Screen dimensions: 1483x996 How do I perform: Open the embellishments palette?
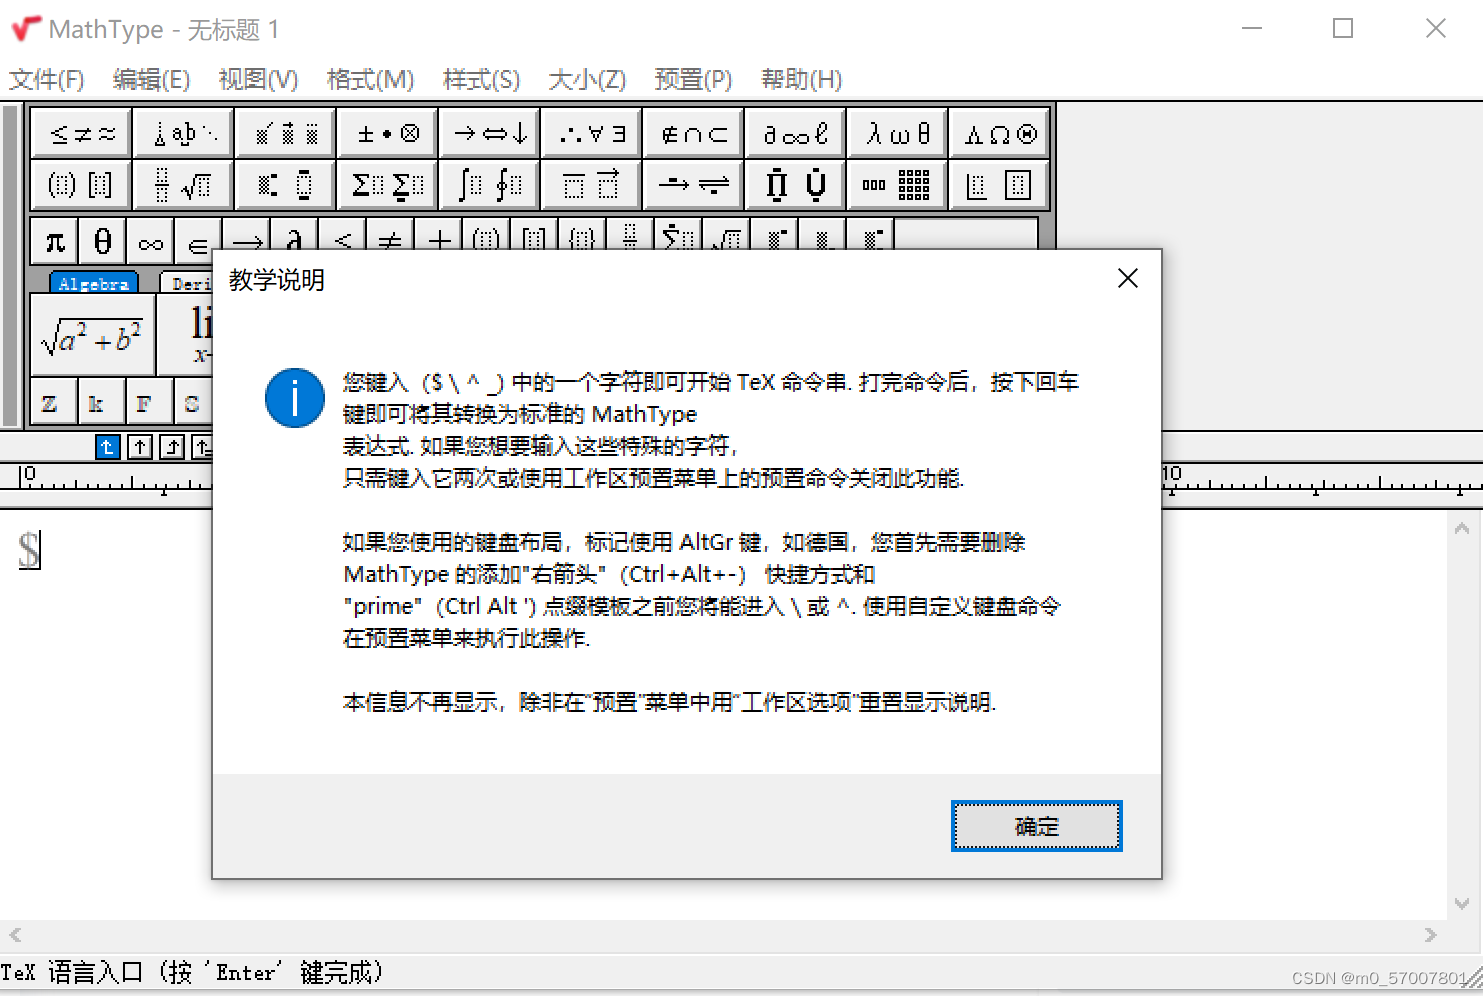tap(287, 133)
